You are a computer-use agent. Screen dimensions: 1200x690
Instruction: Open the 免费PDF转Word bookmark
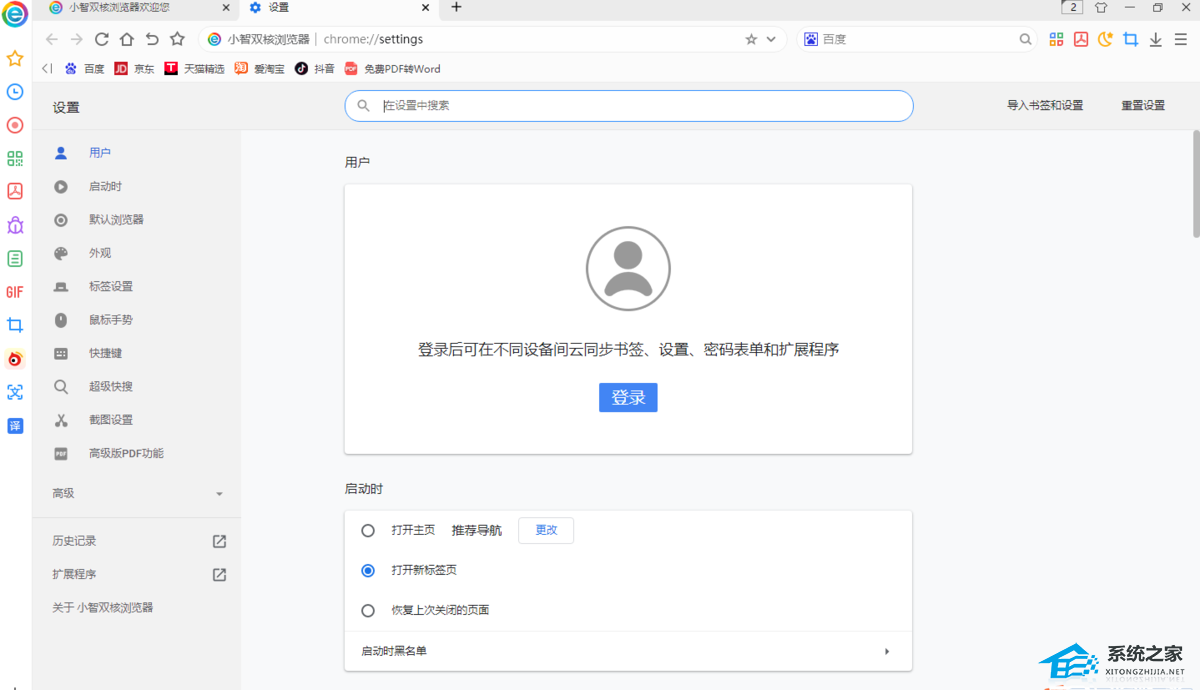[392, 69]
